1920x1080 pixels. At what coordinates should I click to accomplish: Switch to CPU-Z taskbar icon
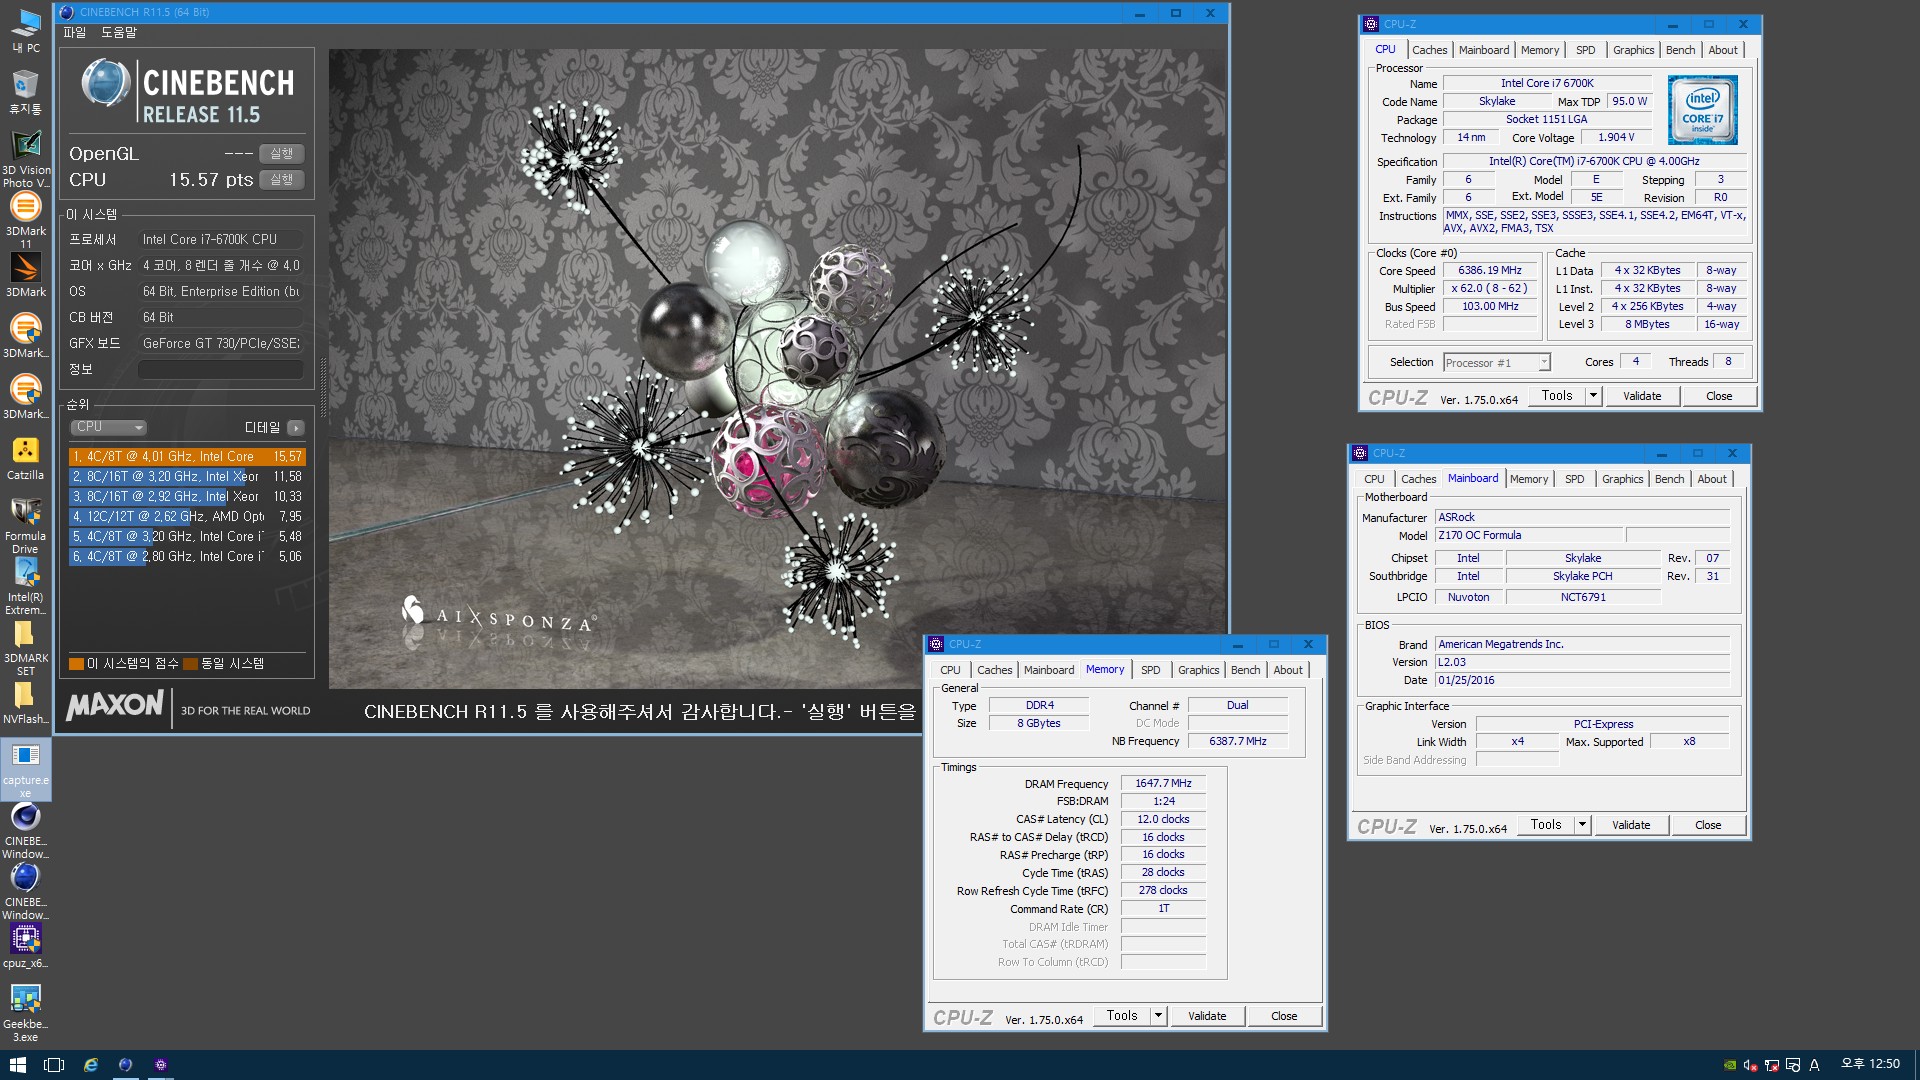[x=160, y=1065]
